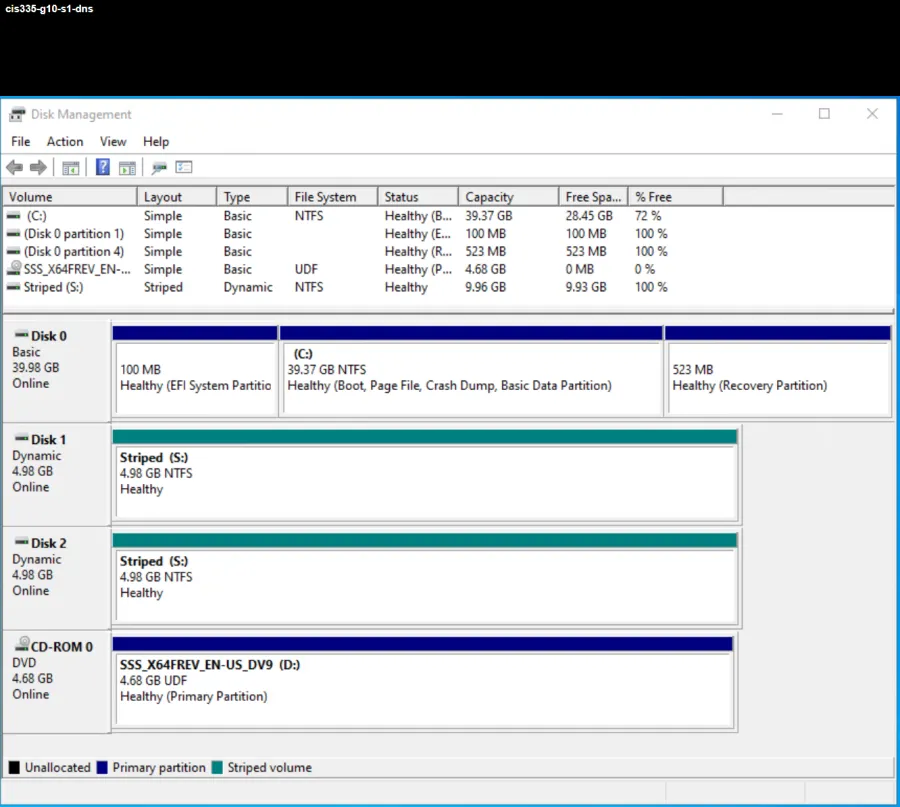Image resolution: width=900 pixels, height=807 pixels.
Task: Click the 28.45 GB free space cell
Action: [589, 216]
